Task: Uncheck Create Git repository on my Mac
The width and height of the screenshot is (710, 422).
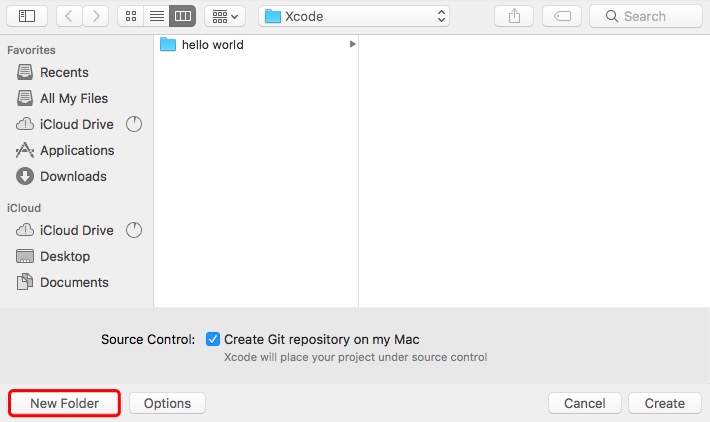Action: click(x=213, y=339)
